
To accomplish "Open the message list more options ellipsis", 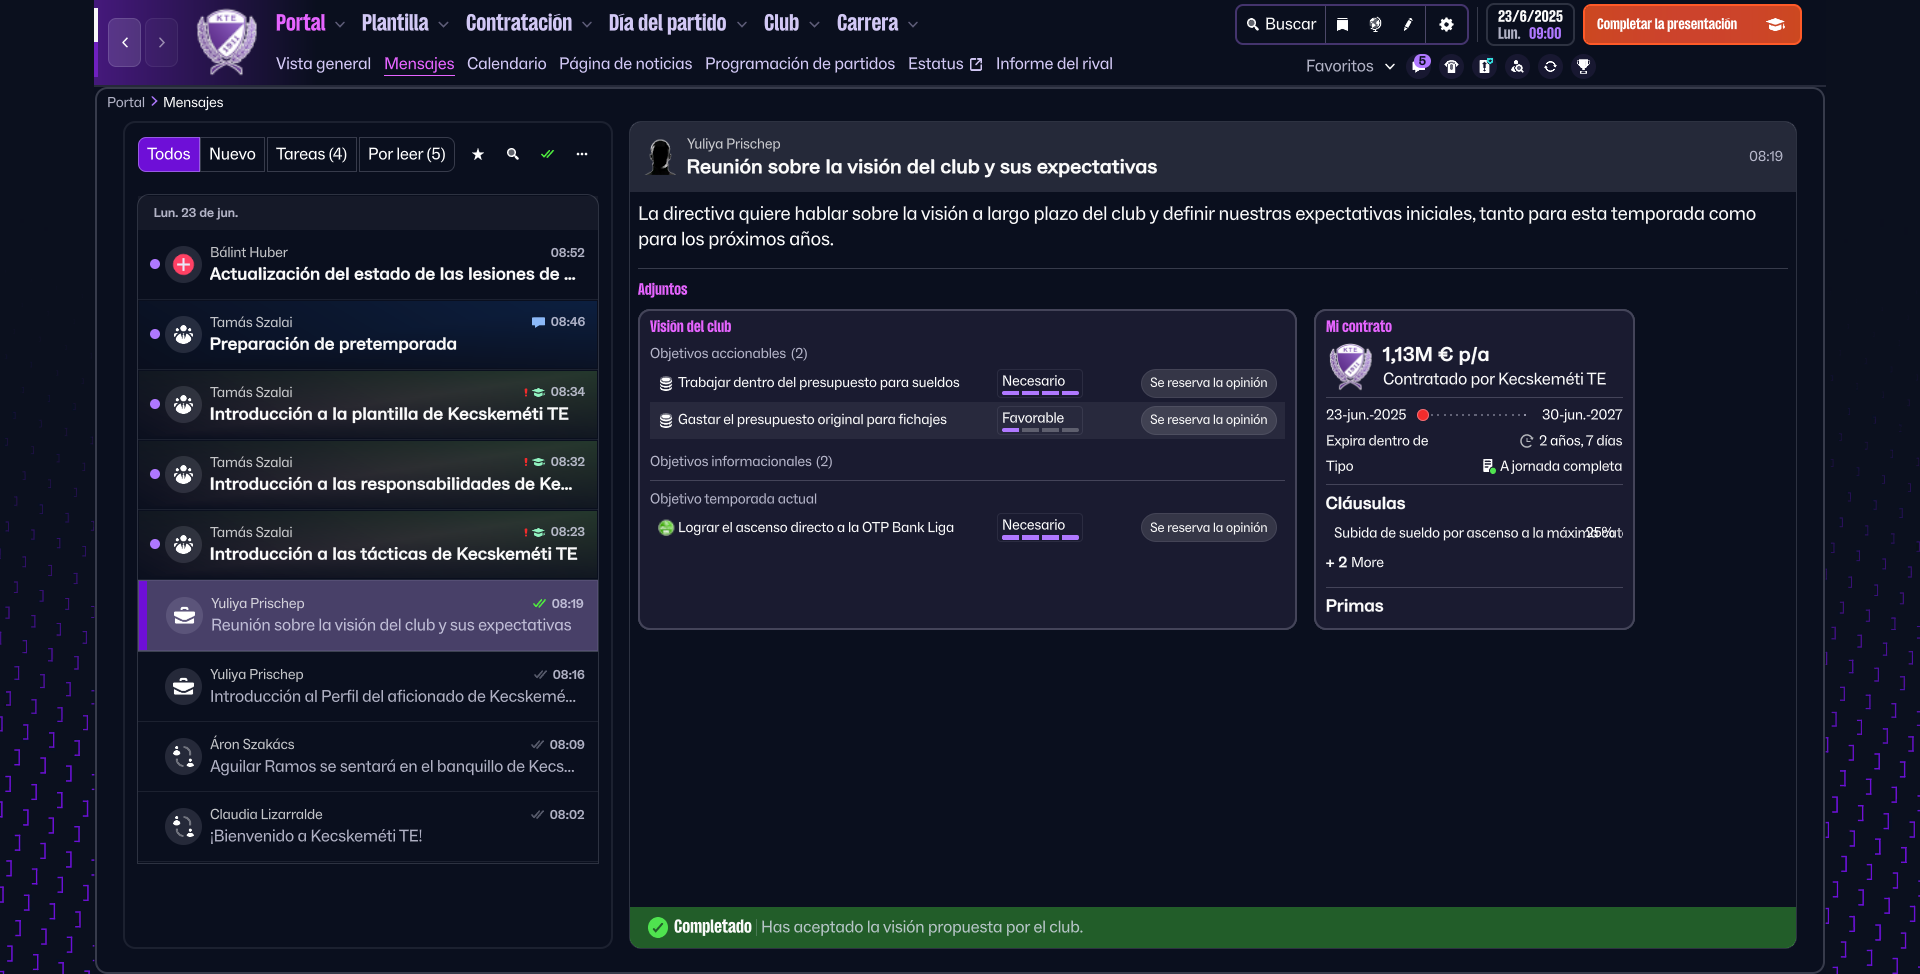I will (x=582, y=154).
